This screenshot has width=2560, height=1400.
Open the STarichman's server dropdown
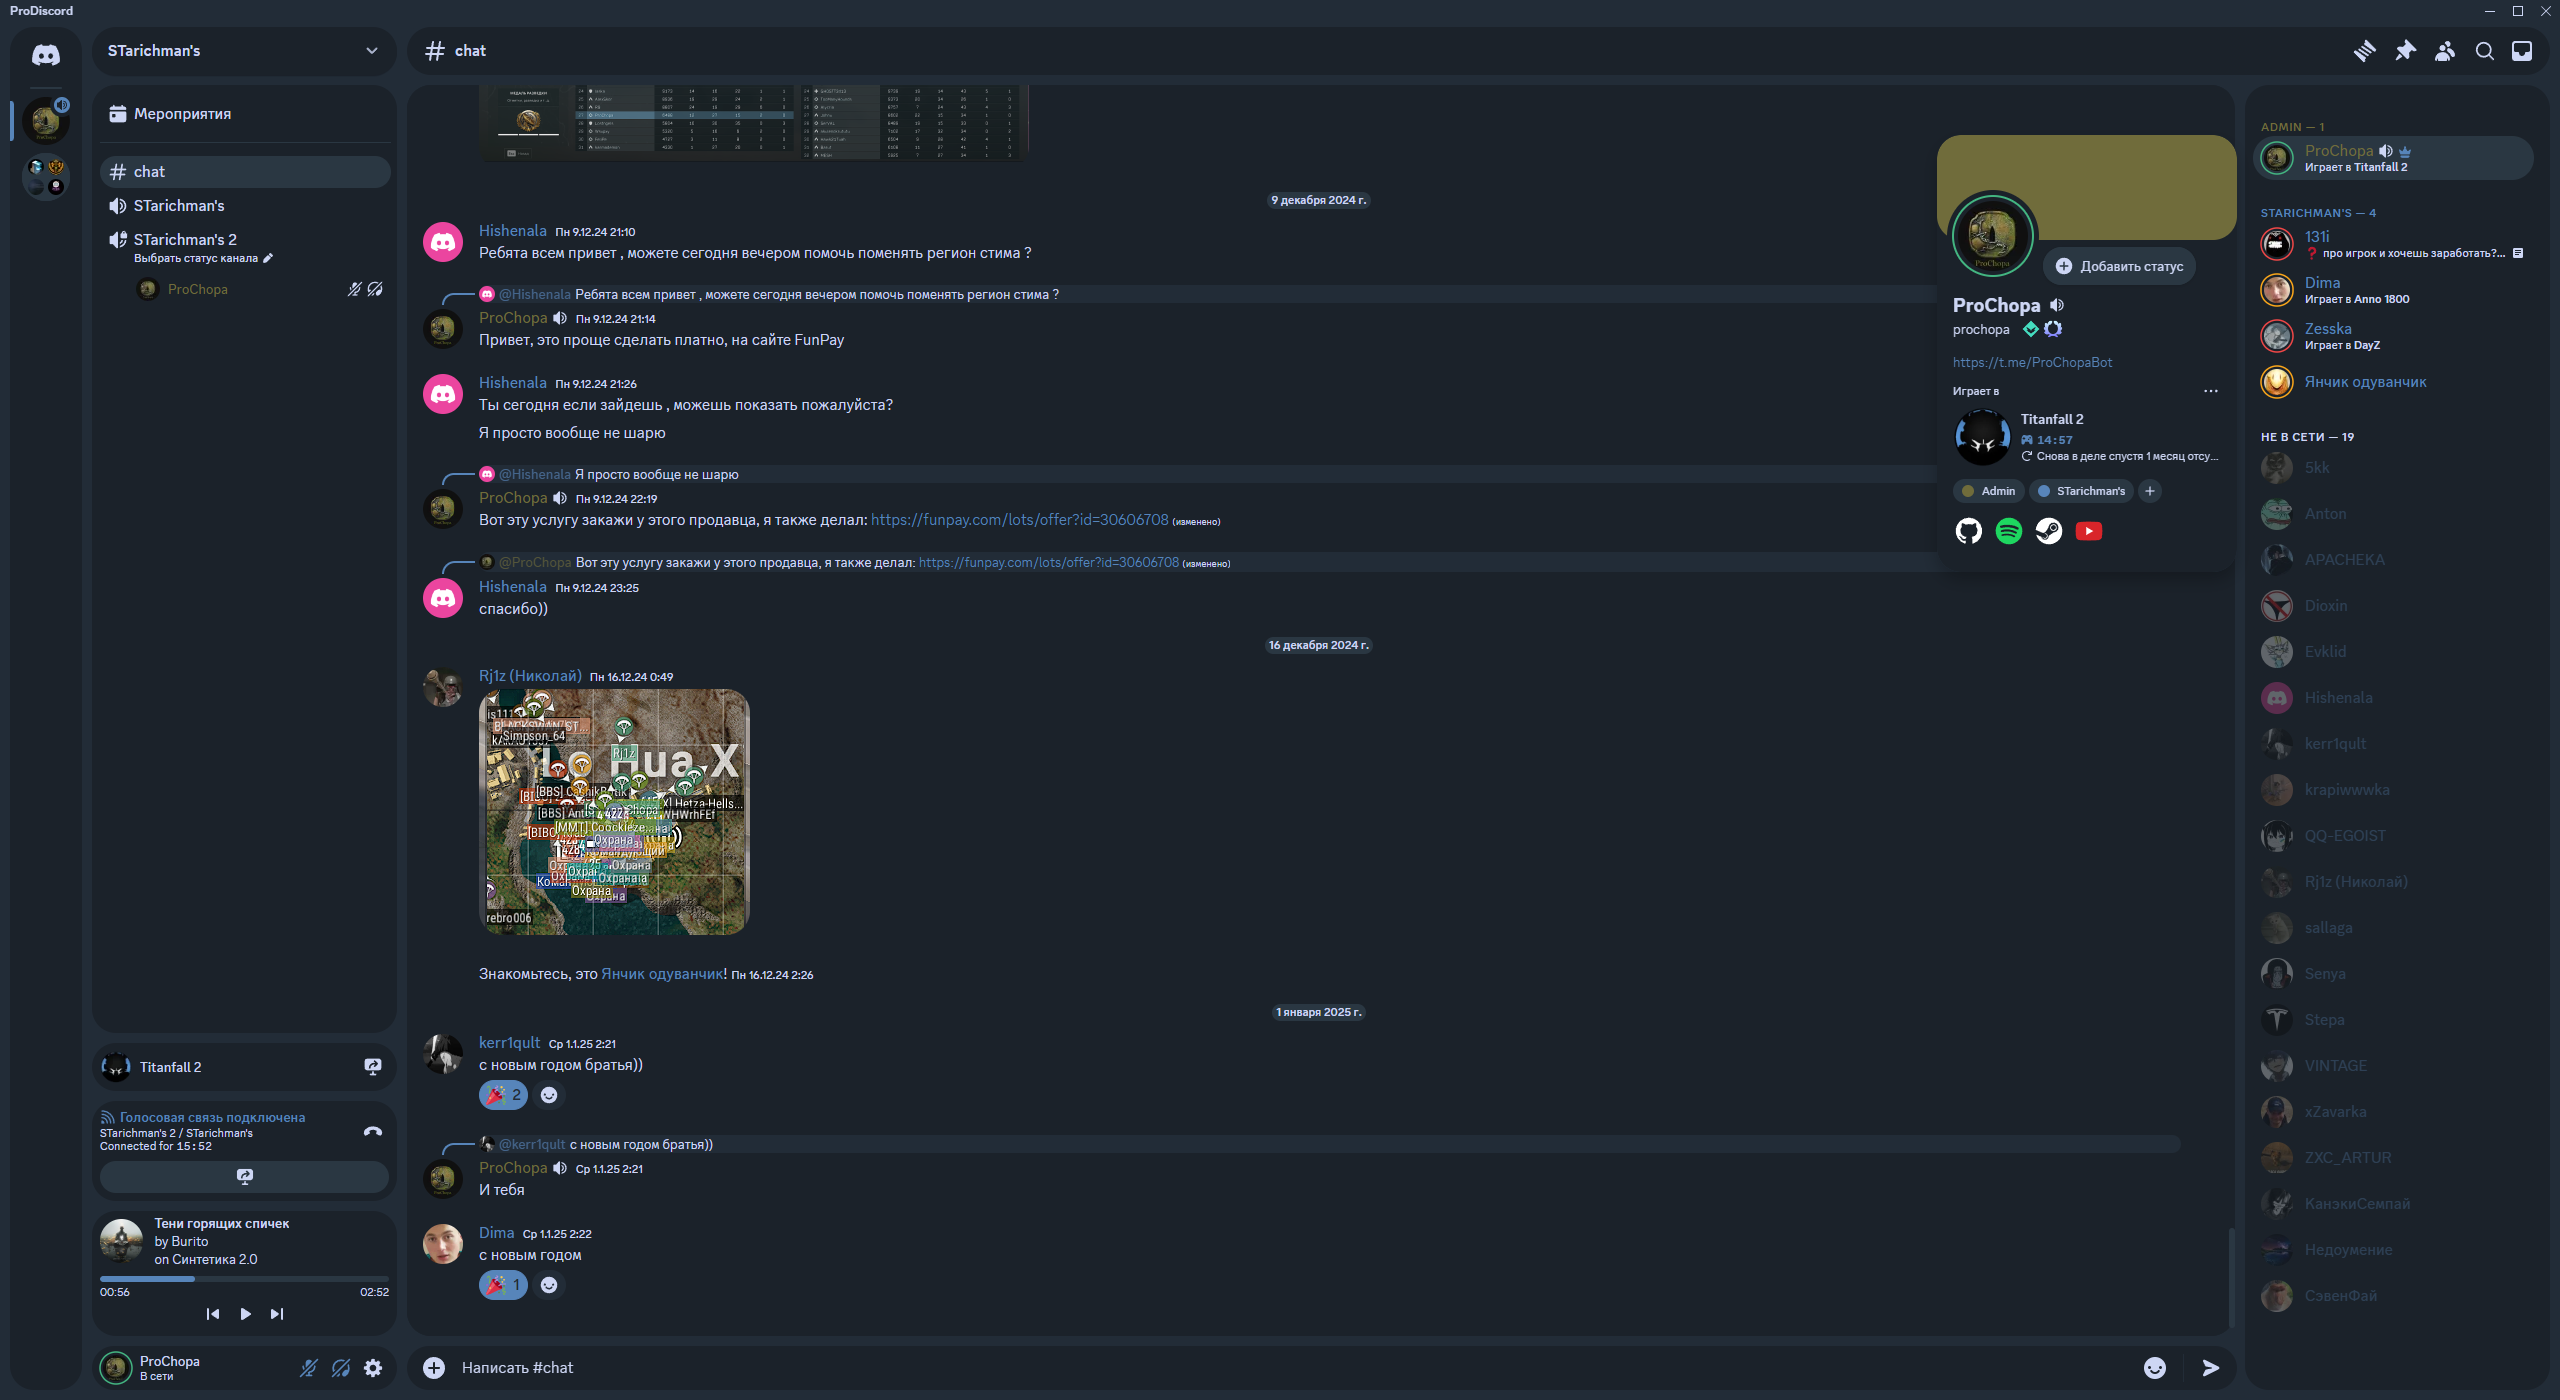371,51
